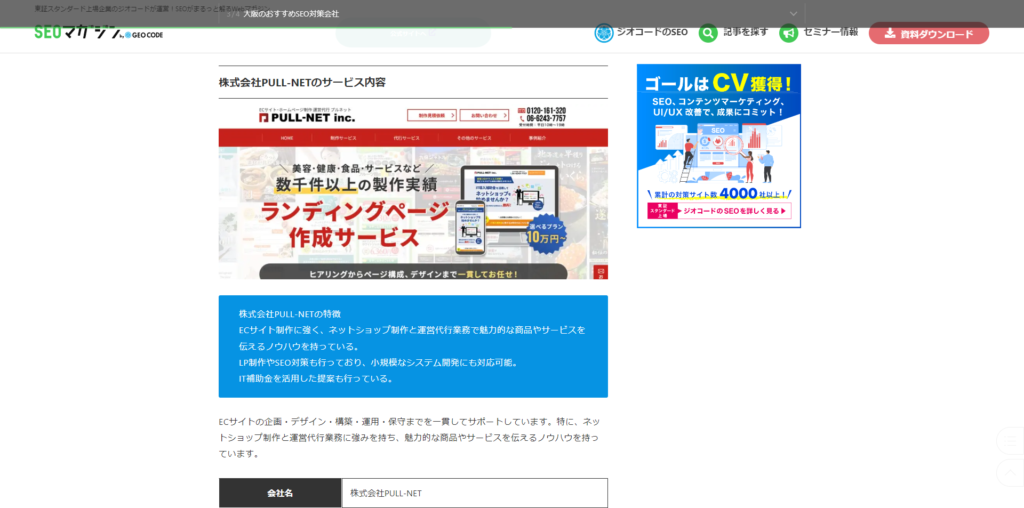
Task: Click the heading 株式会社PULL-NETのサービス内容
Action: (302, 82)
